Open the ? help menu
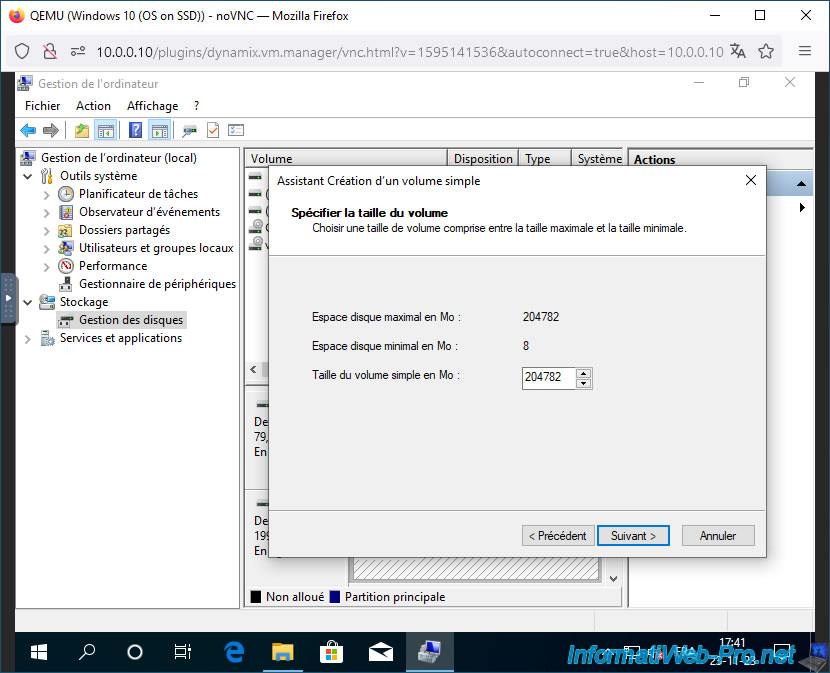Viewport: 830px width, 673px height. click(x=196, y=106)
